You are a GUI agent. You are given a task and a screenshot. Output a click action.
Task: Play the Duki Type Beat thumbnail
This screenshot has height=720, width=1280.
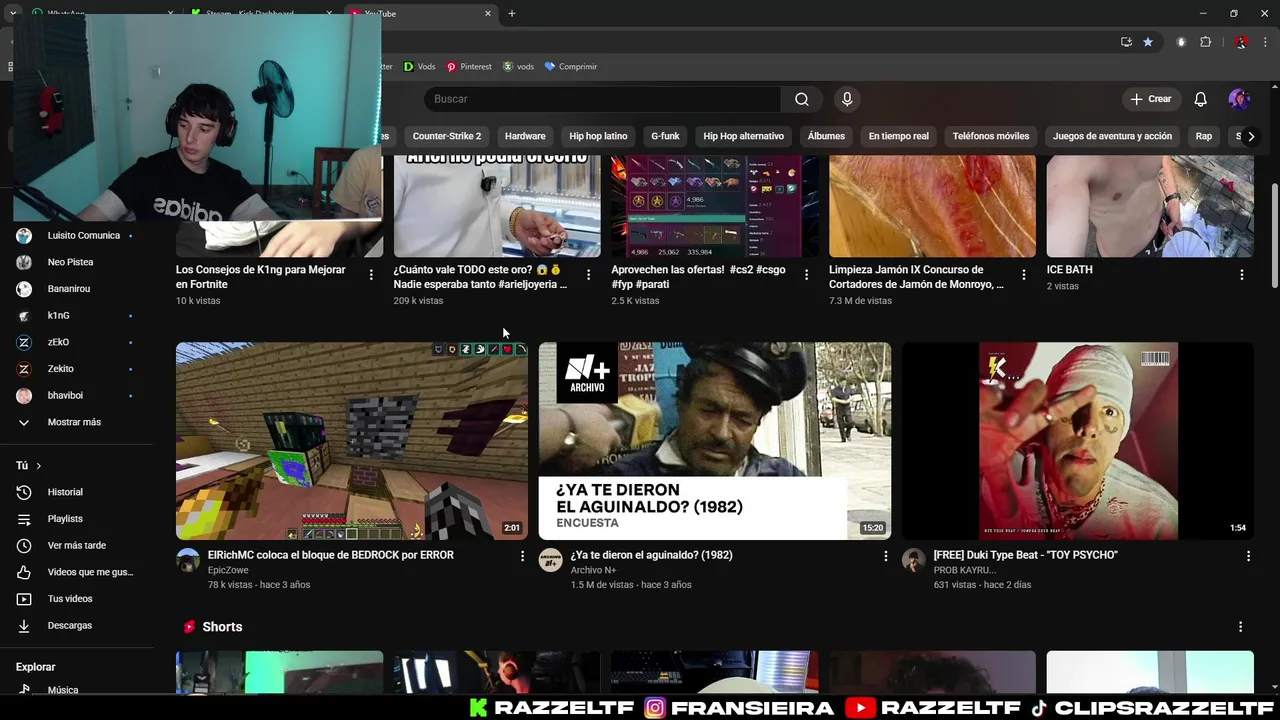[1077, 441]
